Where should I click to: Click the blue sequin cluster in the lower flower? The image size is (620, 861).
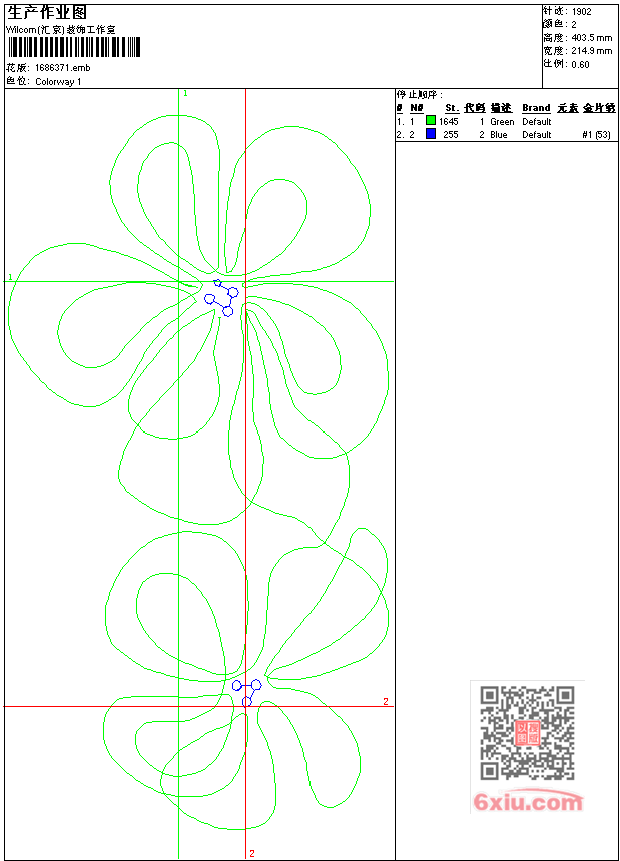pos(246,690)
